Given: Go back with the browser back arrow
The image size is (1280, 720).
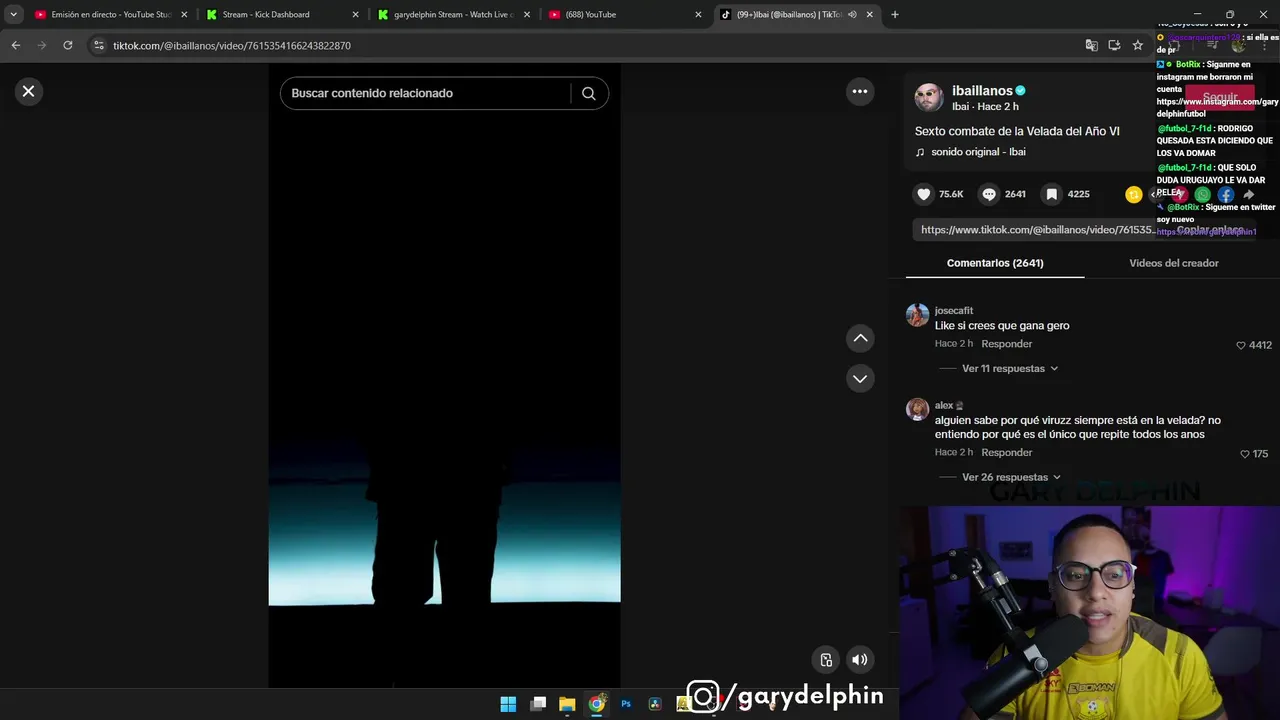Looking at the screenshot, I should tap(16, 45).
